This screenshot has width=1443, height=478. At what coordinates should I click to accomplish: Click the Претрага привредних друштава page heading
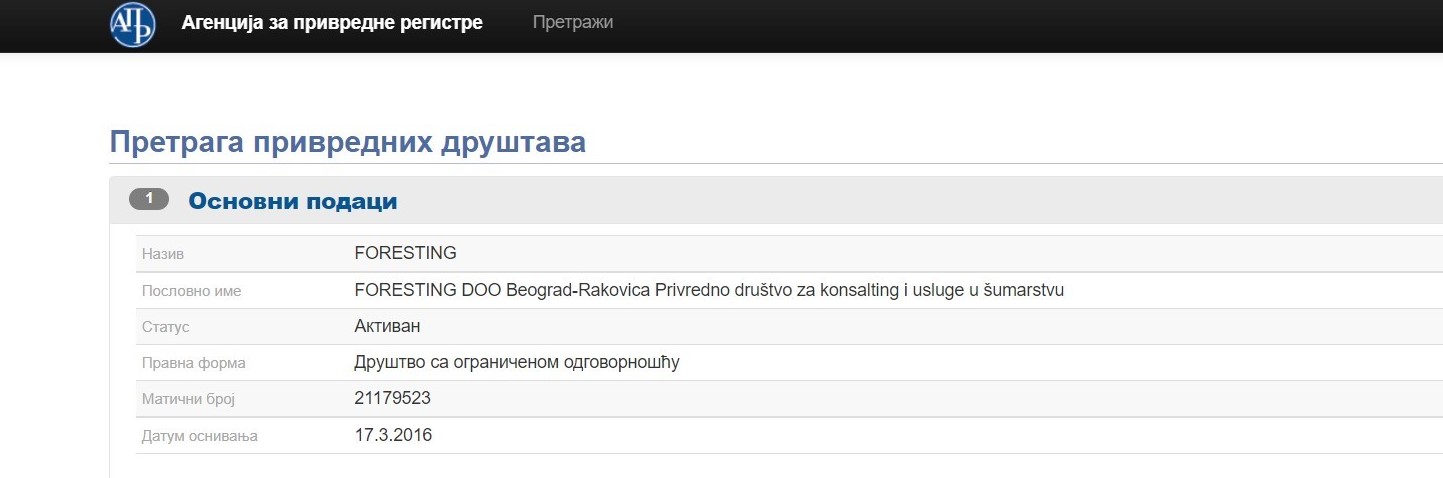click(x=347, y=142)
